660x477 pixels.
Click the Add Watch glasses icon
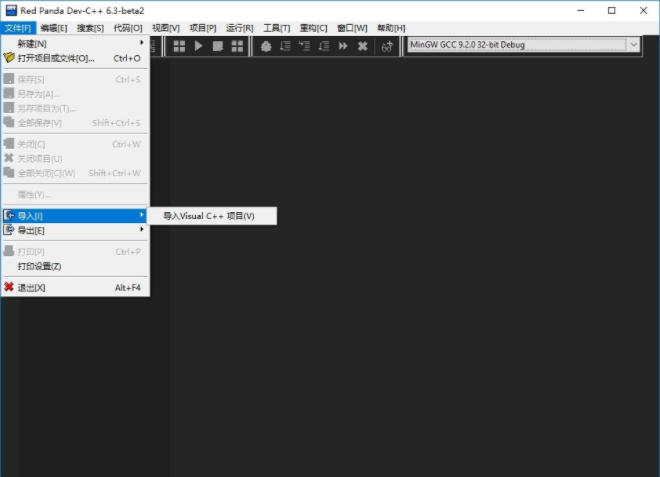pos(387,46)
